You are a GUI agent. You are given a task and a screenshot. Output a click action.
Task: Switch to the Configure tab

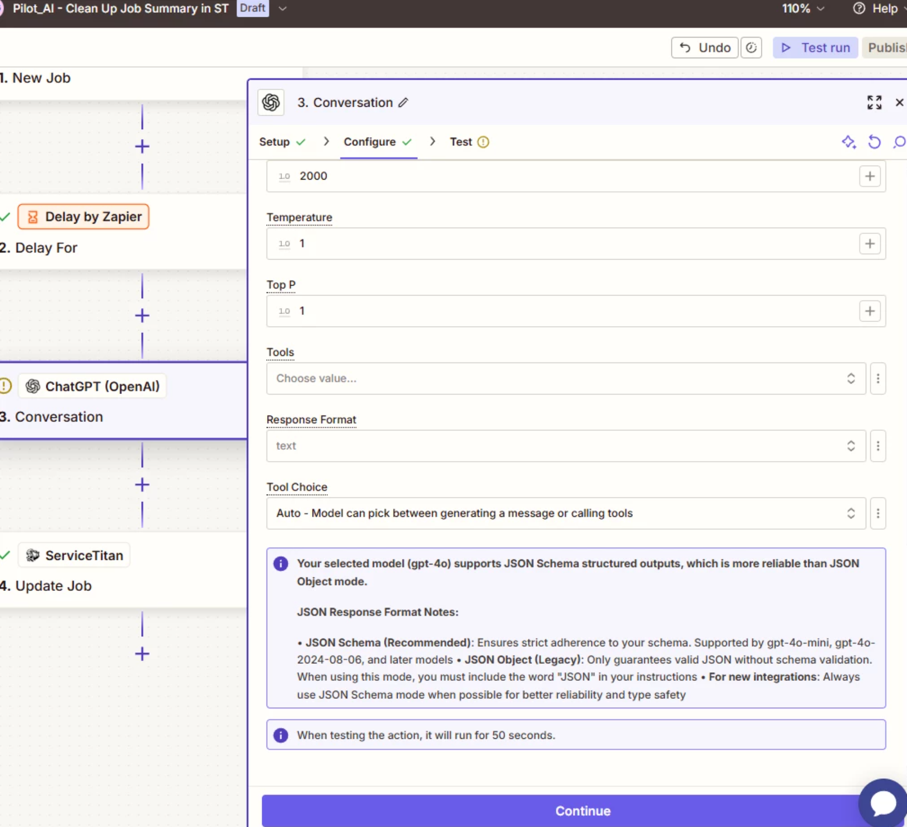tap(377, 142)
